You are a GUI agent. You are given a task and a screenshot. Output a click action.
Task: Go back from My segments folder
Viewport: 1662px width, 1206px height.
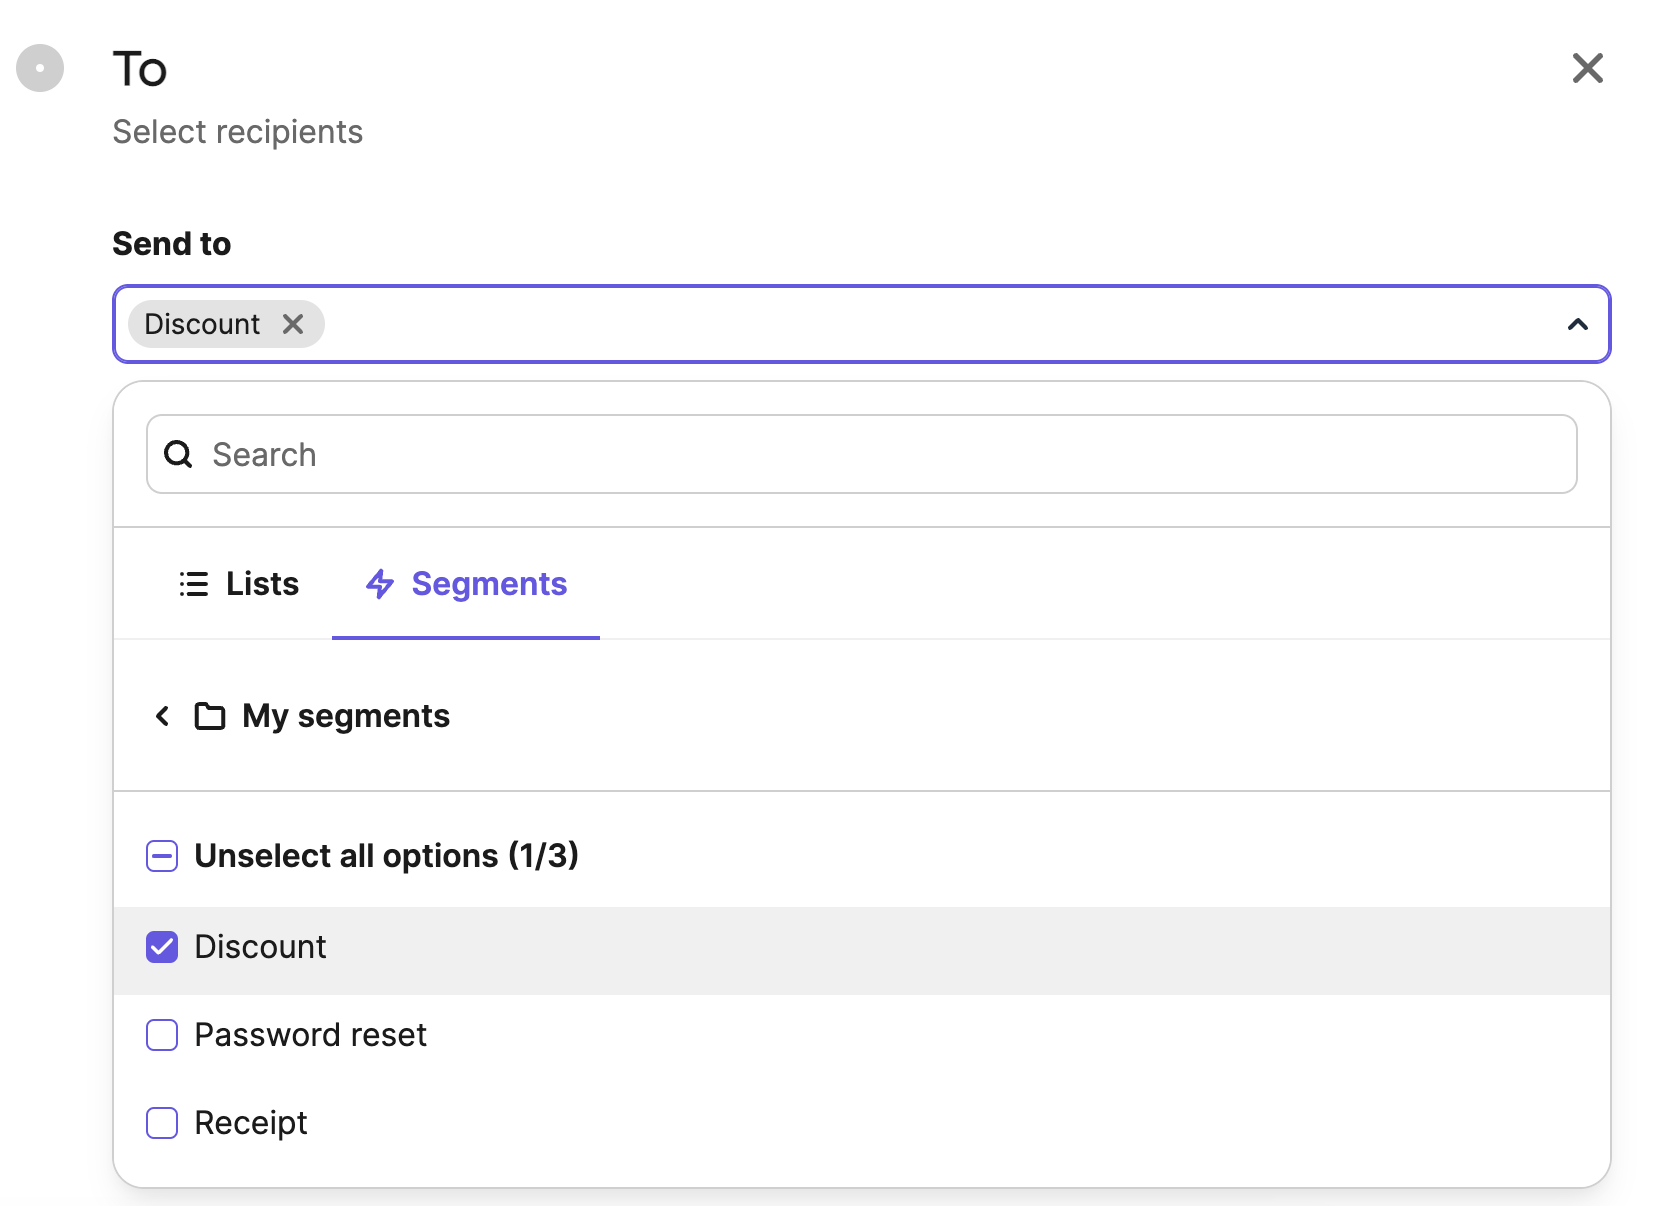[x=162, y=716]
